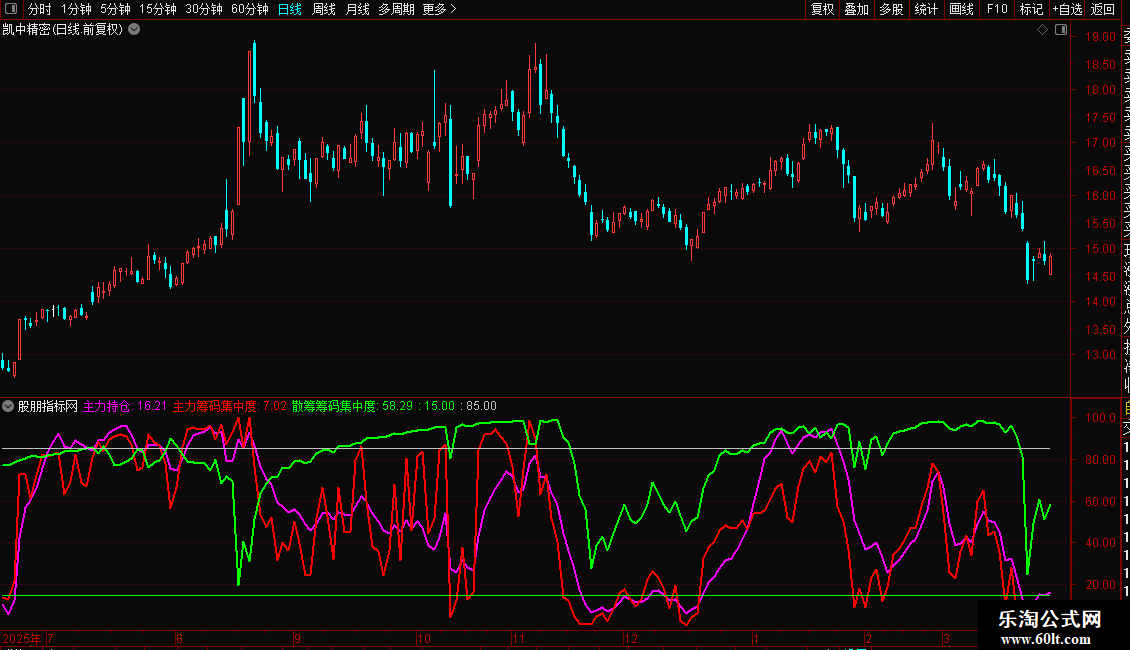Click the 100.0 indicator axis label
The height and width of the screenshot is (650, 1130).
click(1100, 417)
